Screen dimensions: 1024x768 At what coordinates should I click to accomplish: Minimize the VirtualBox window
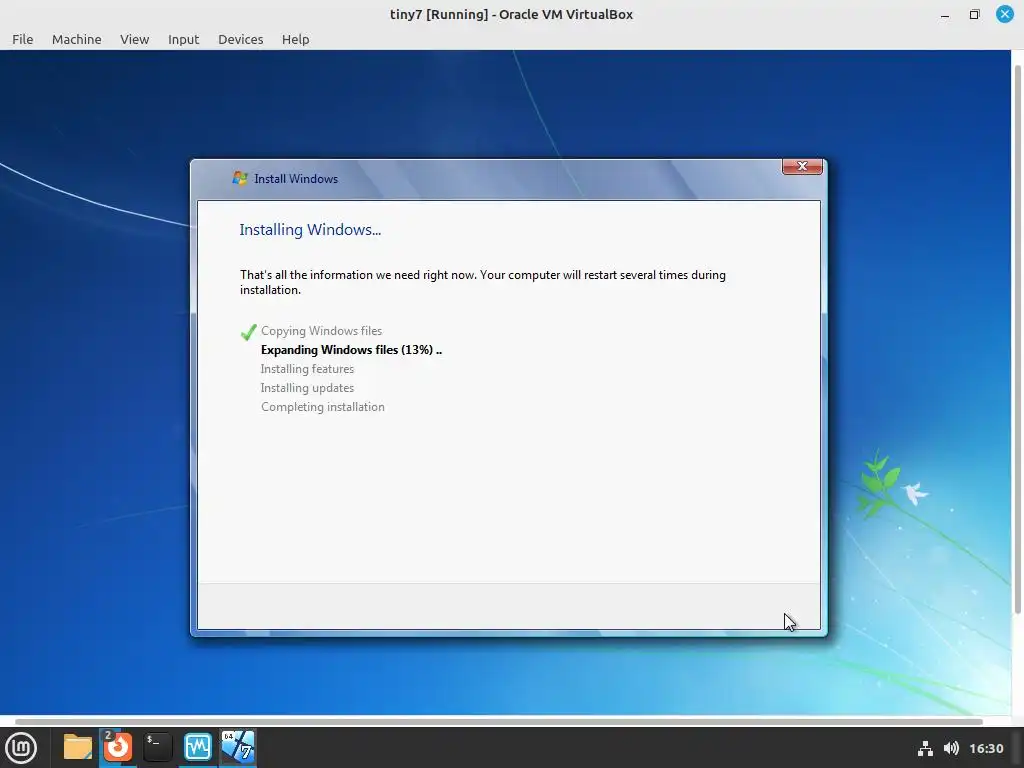pyautogui.click(x=944, y=14)
